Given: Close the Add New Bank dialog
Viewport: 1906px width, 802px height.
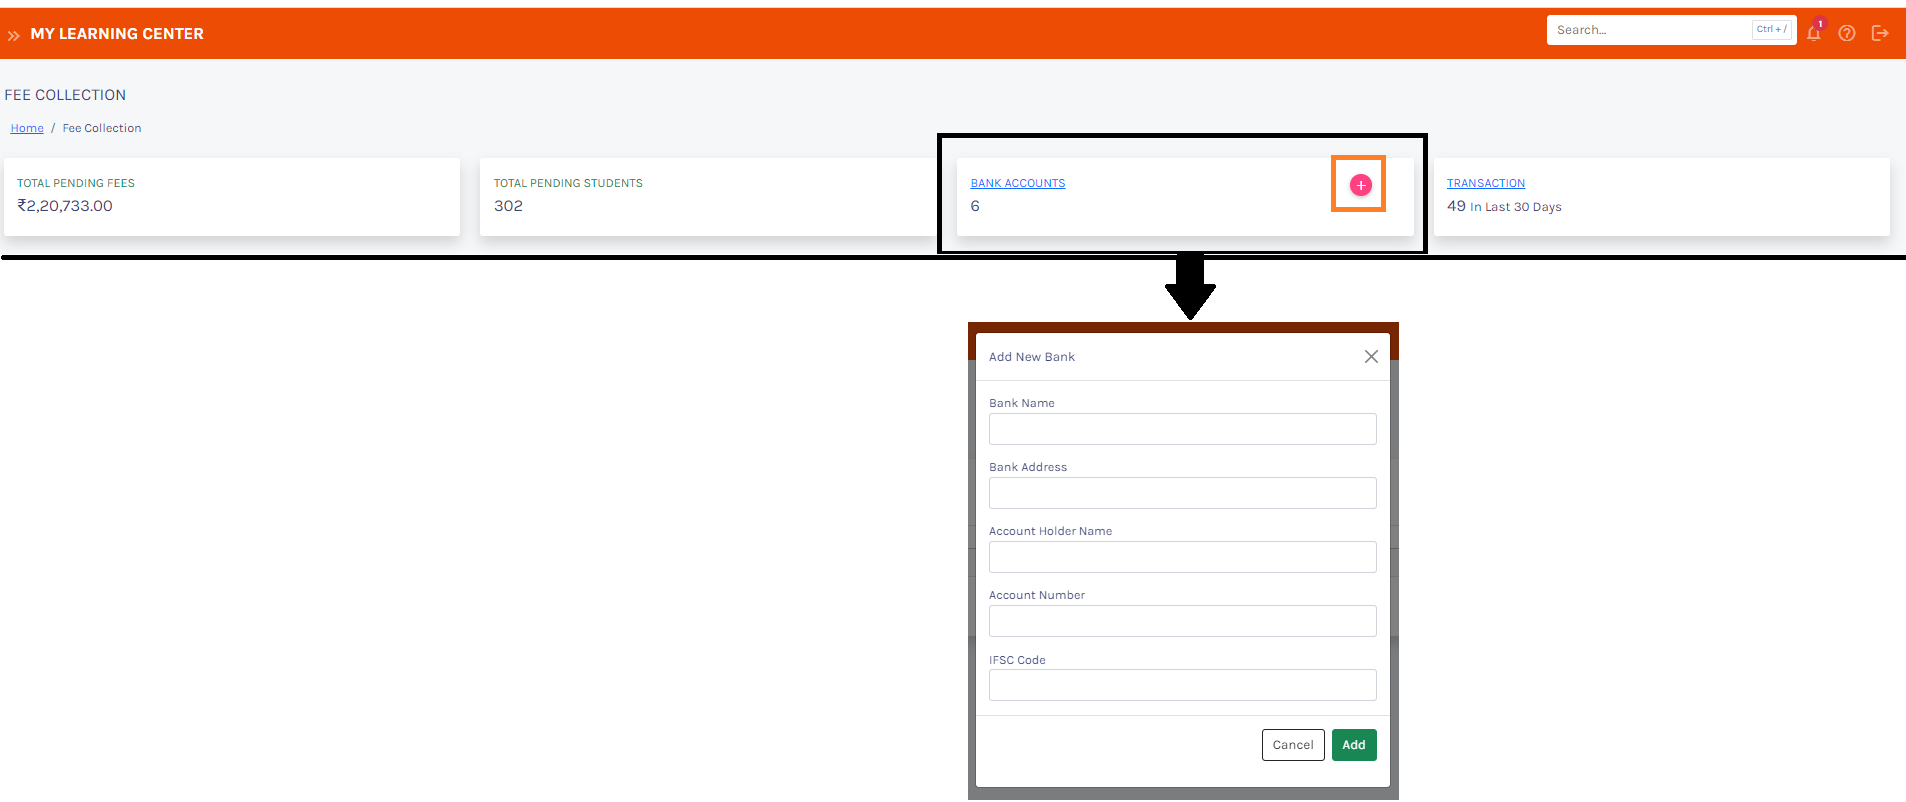Looking at the screenshot, I should pyautogui.click(x=1371, y=357).
